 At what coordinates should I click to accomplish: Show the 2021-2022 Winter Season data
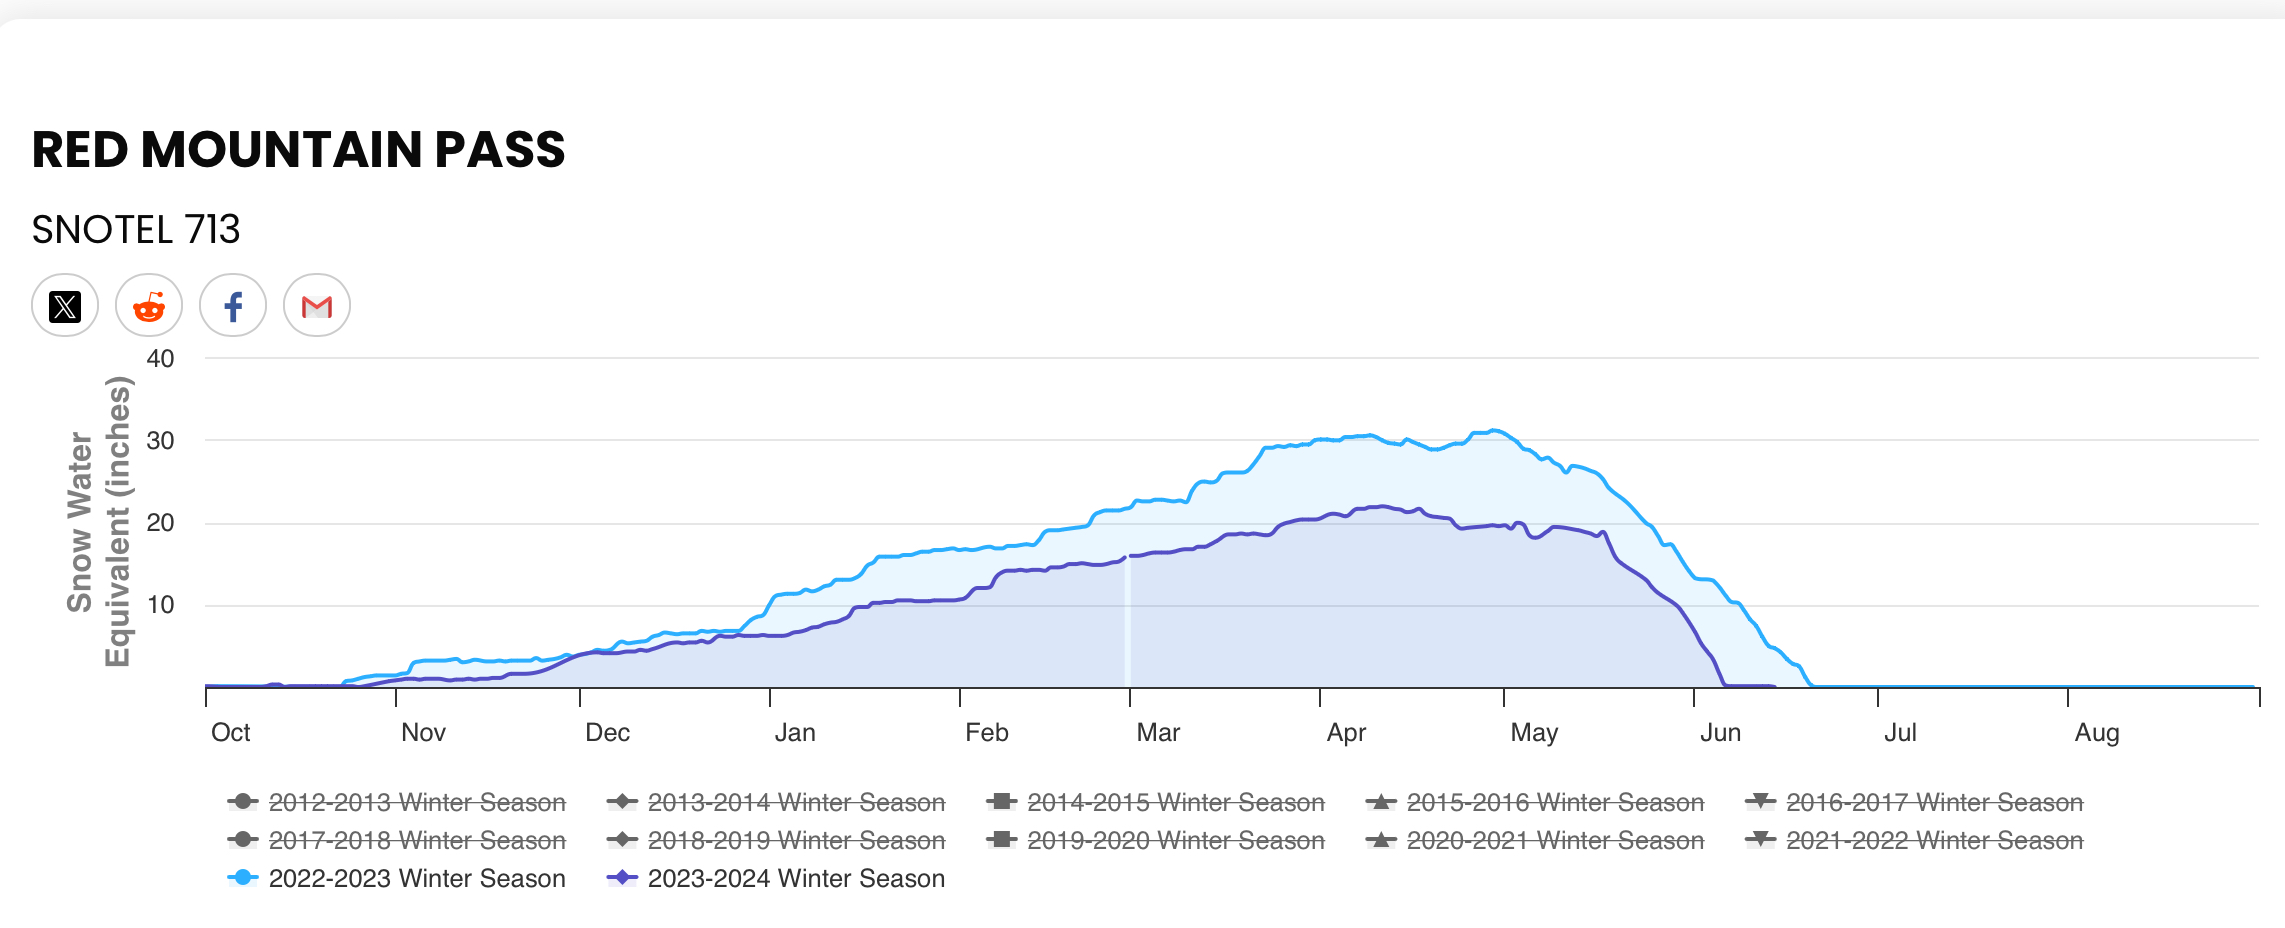click(x=1934, y=841)
